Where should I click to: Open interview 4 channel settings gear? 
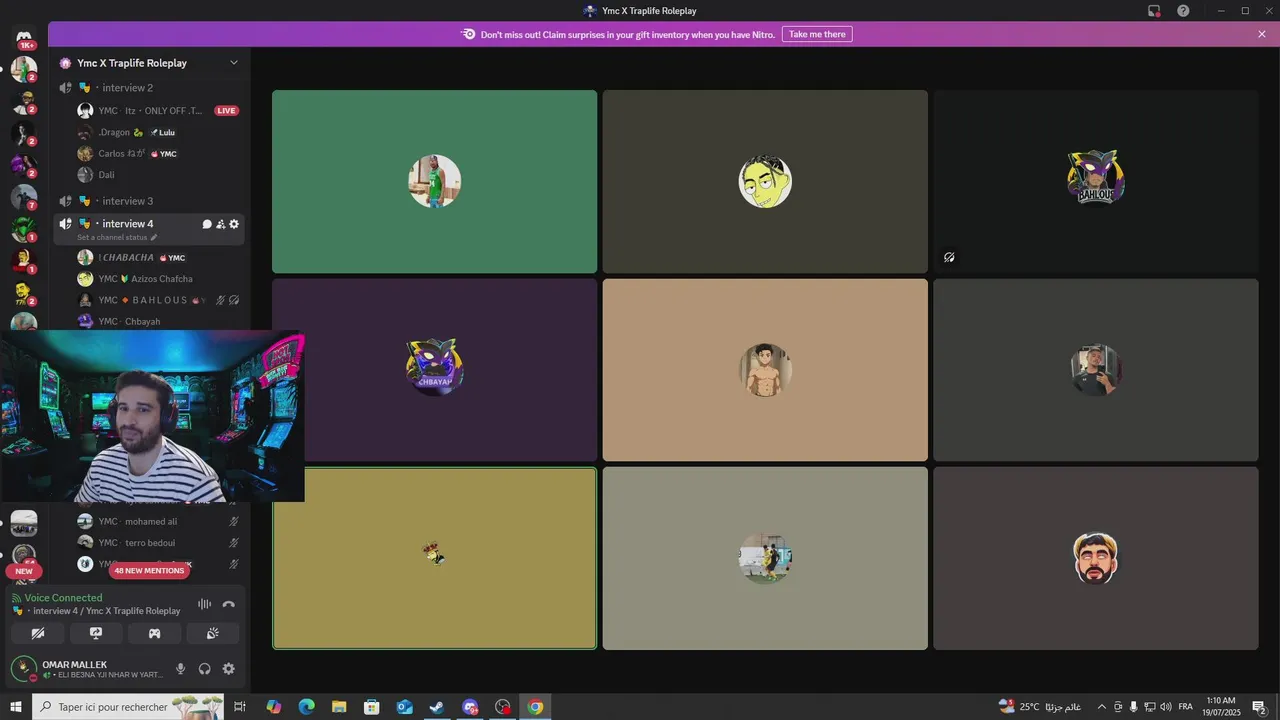coord(234,224)
